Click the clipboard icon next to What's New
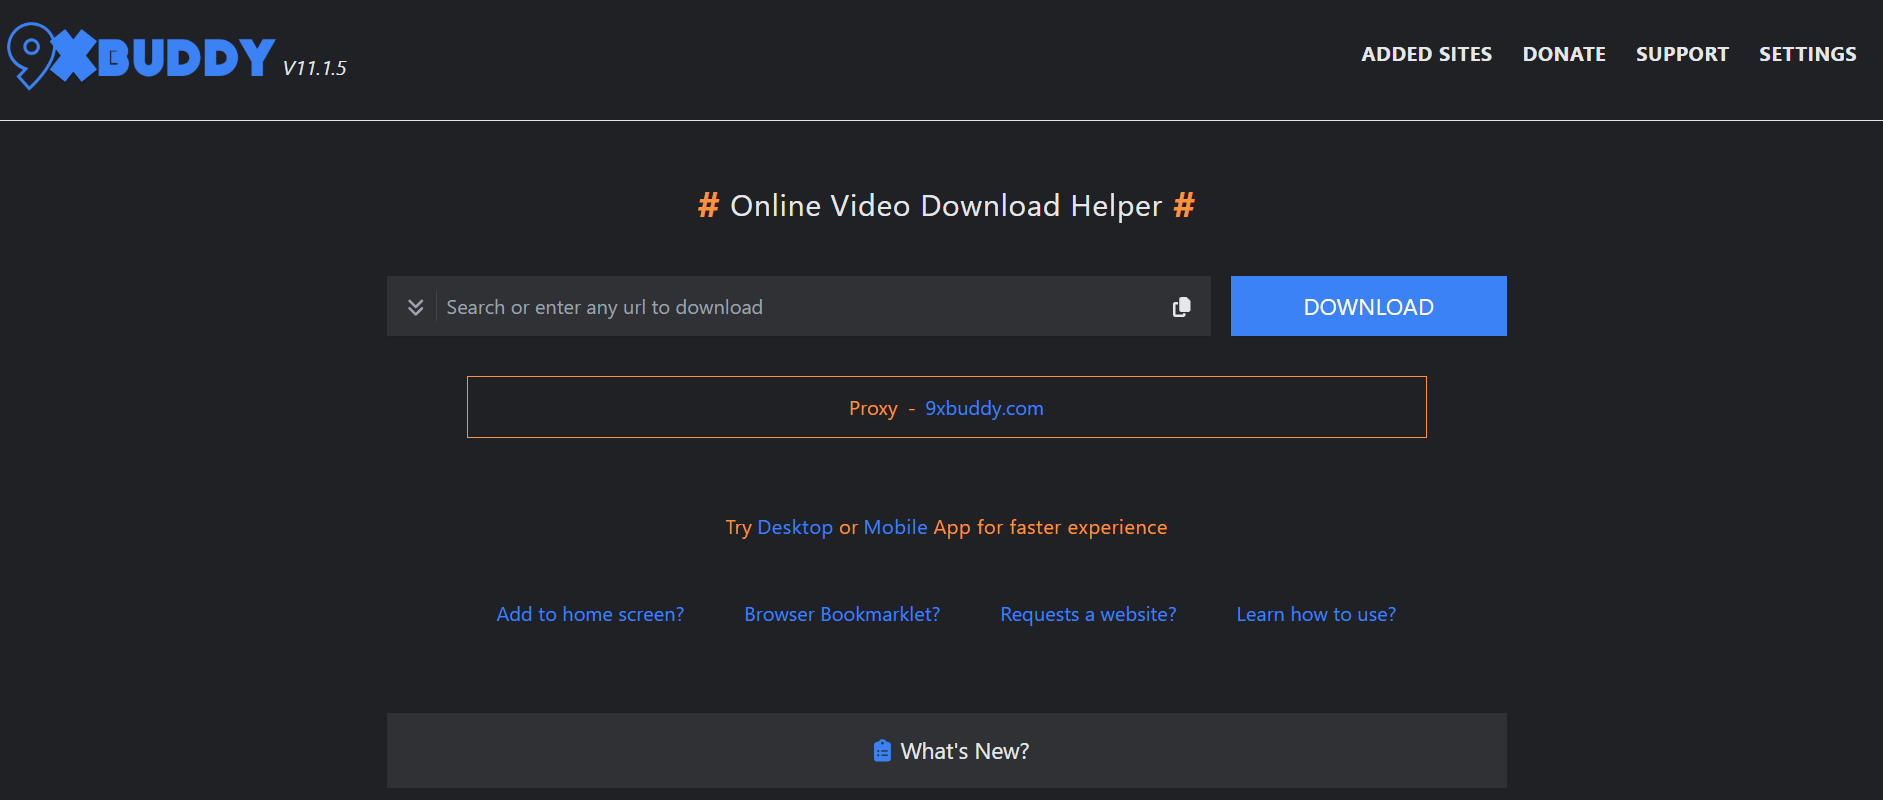 click(881, 751)
